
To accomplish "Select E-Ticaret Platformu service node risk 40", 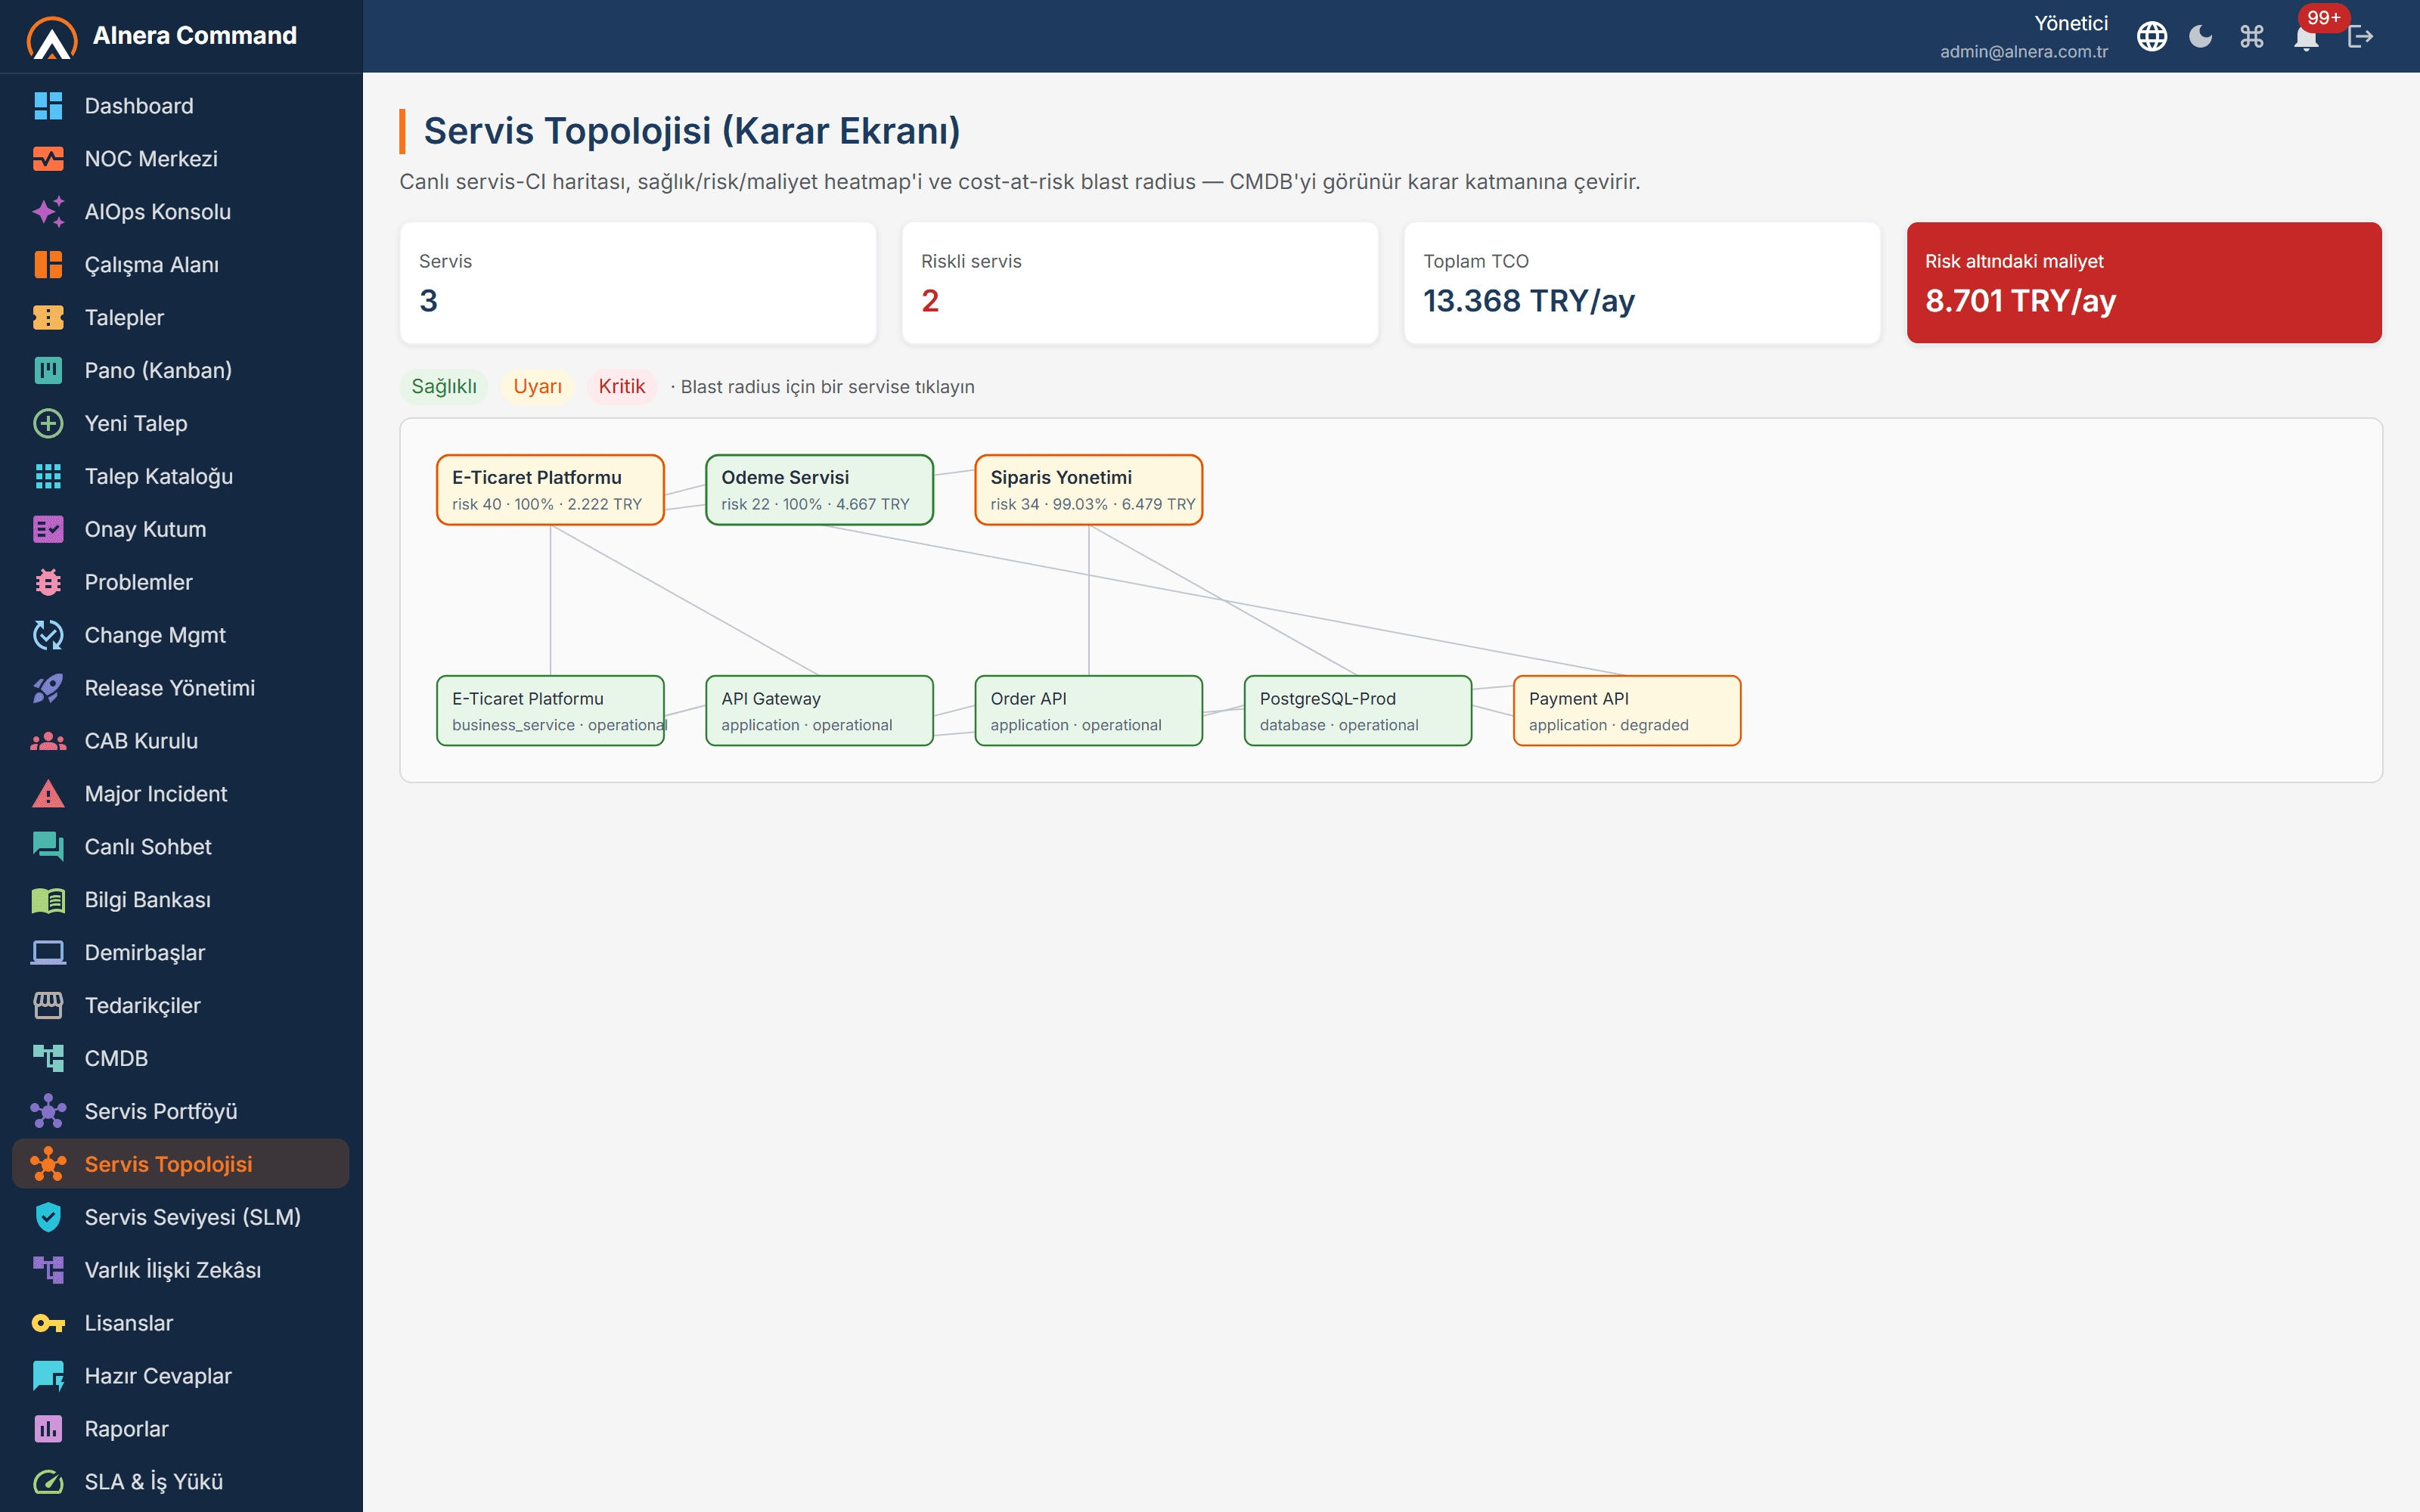I will pyautogui.click(x=550, y=490).
